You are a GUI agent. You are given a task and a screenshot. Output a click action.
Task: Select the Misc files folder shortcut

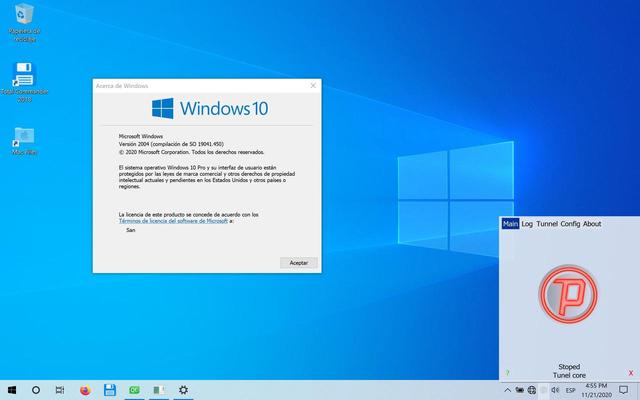[24, 141]
